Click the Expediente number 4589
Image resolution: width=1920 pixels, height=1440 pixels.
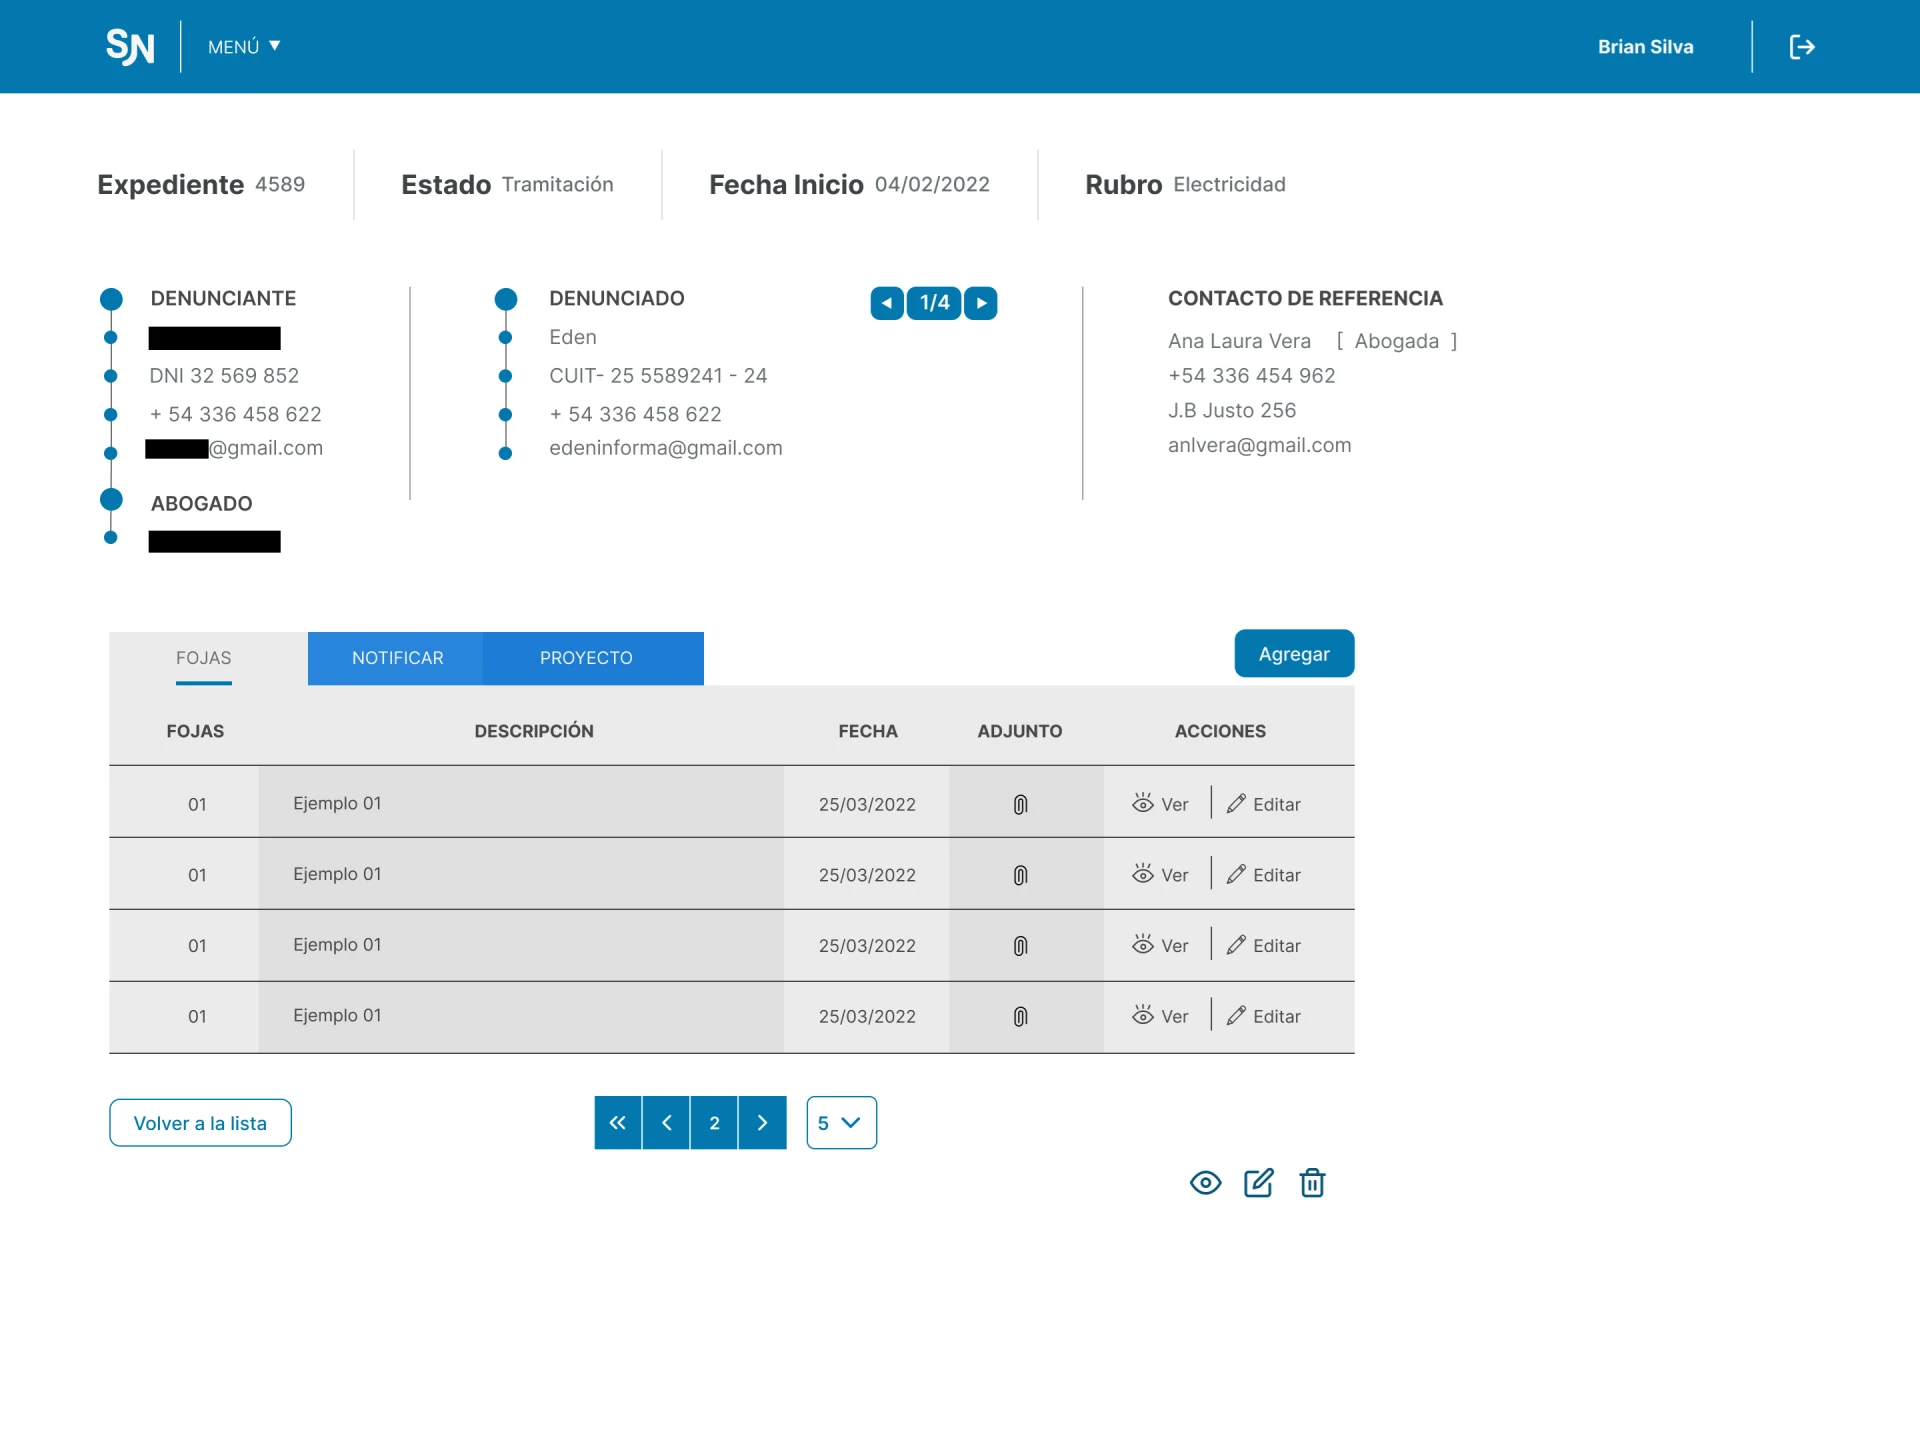pos(280,184)
